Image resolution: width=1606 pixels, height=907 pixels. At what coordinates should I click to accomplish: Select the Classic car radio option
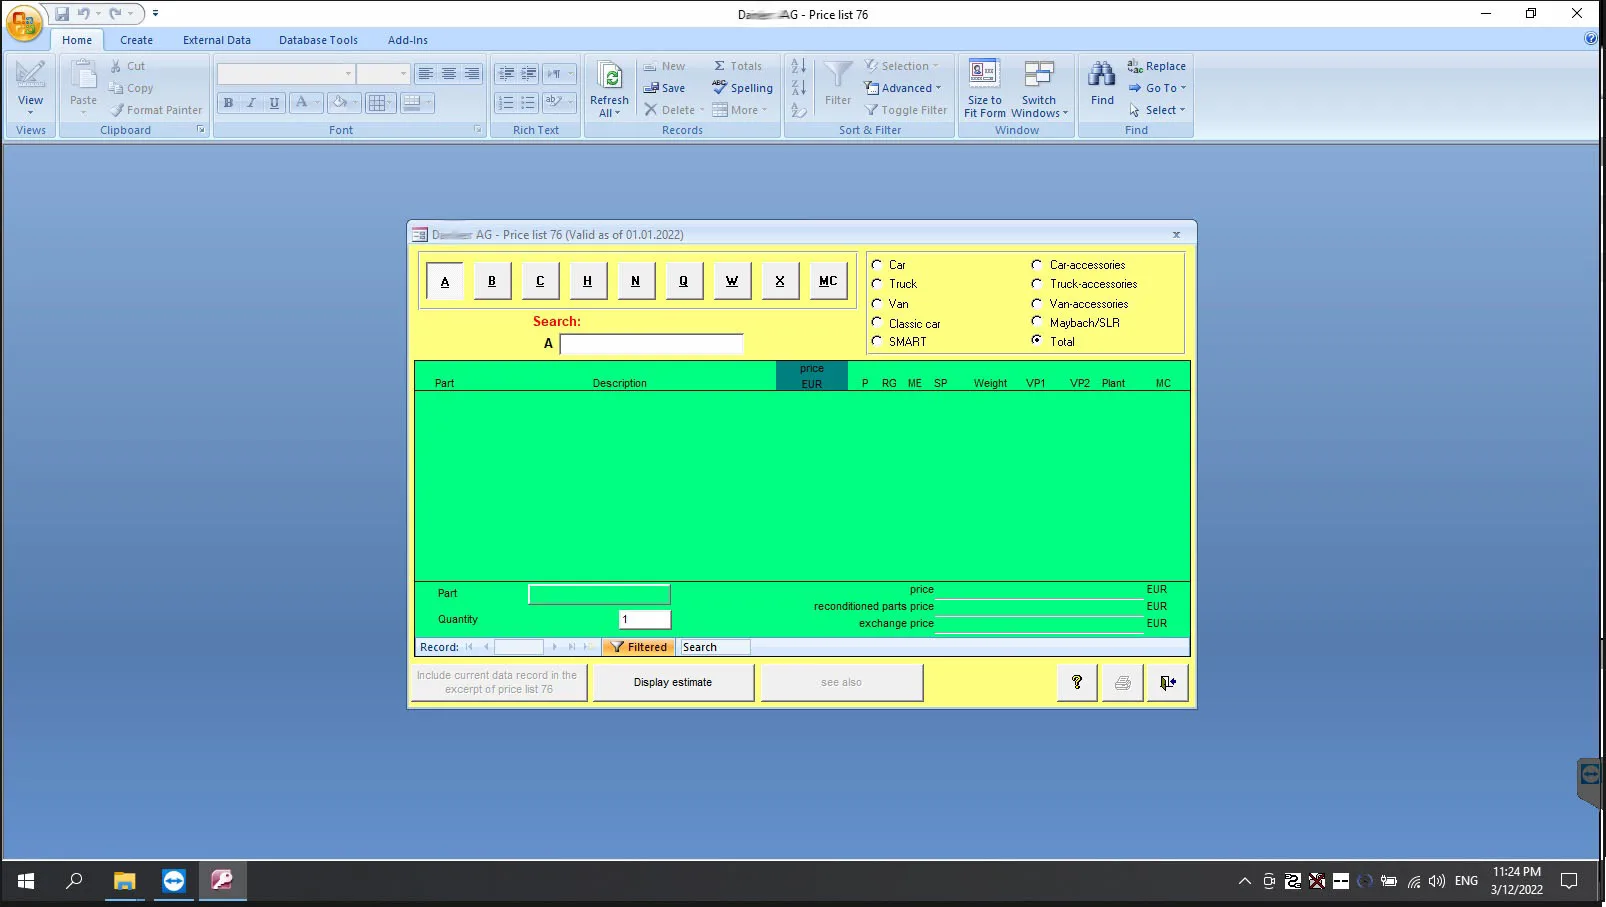(x=877, y=323)
